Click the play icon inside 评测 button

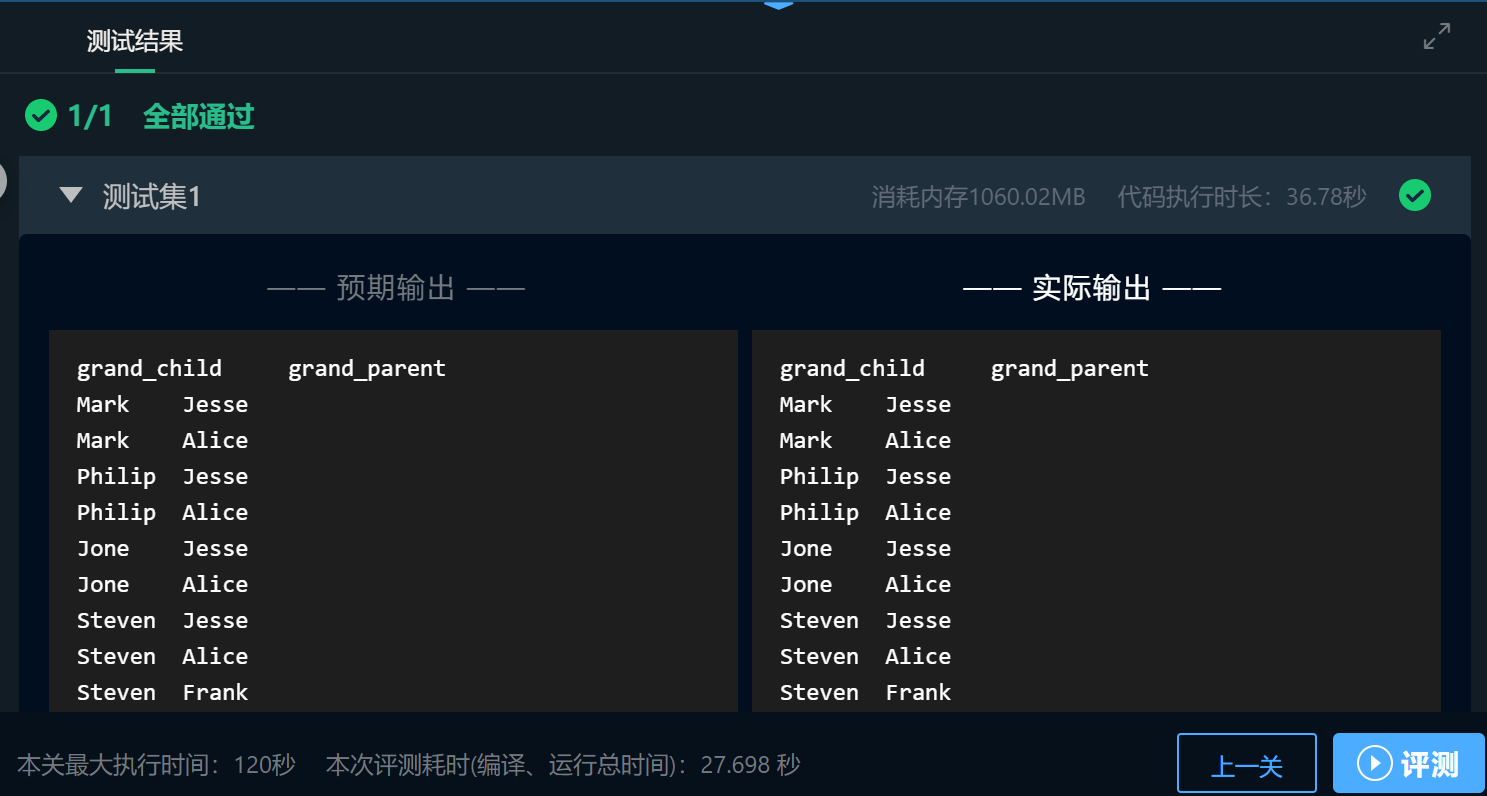coord(1375,764)
